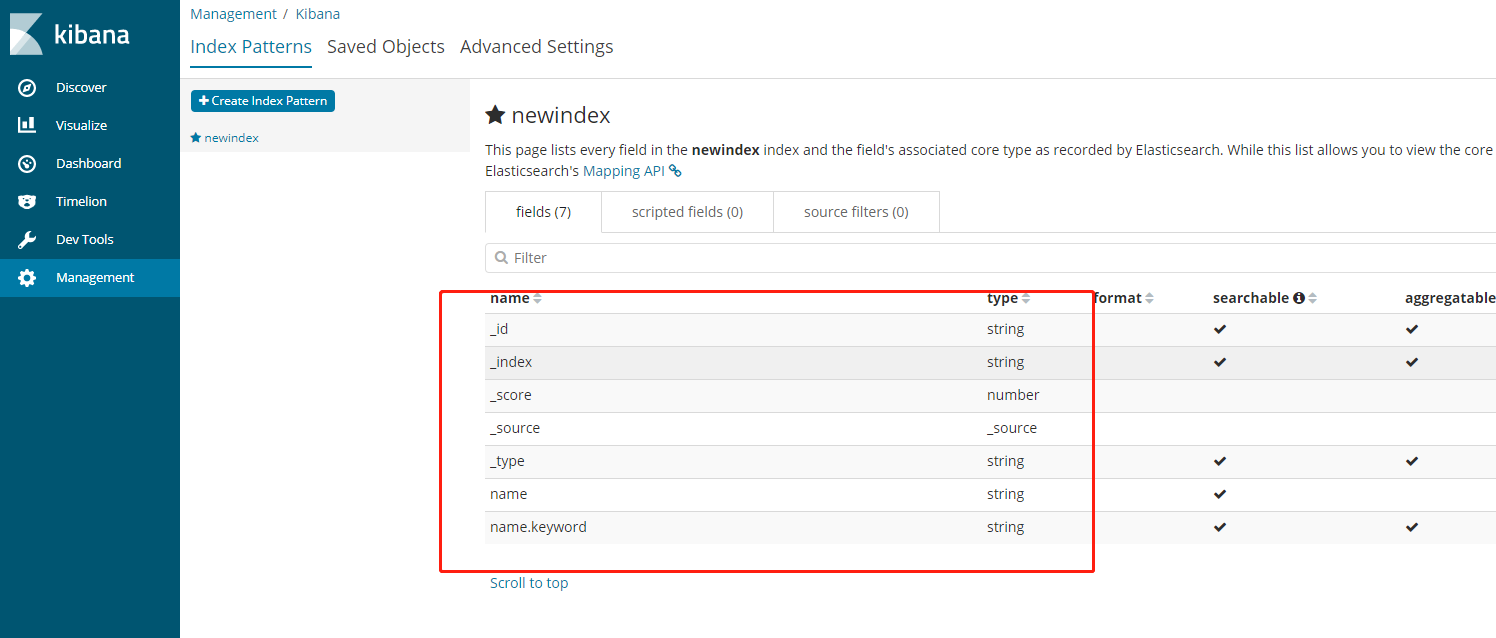Open Dashboard via gauge icon

[27, 164]
